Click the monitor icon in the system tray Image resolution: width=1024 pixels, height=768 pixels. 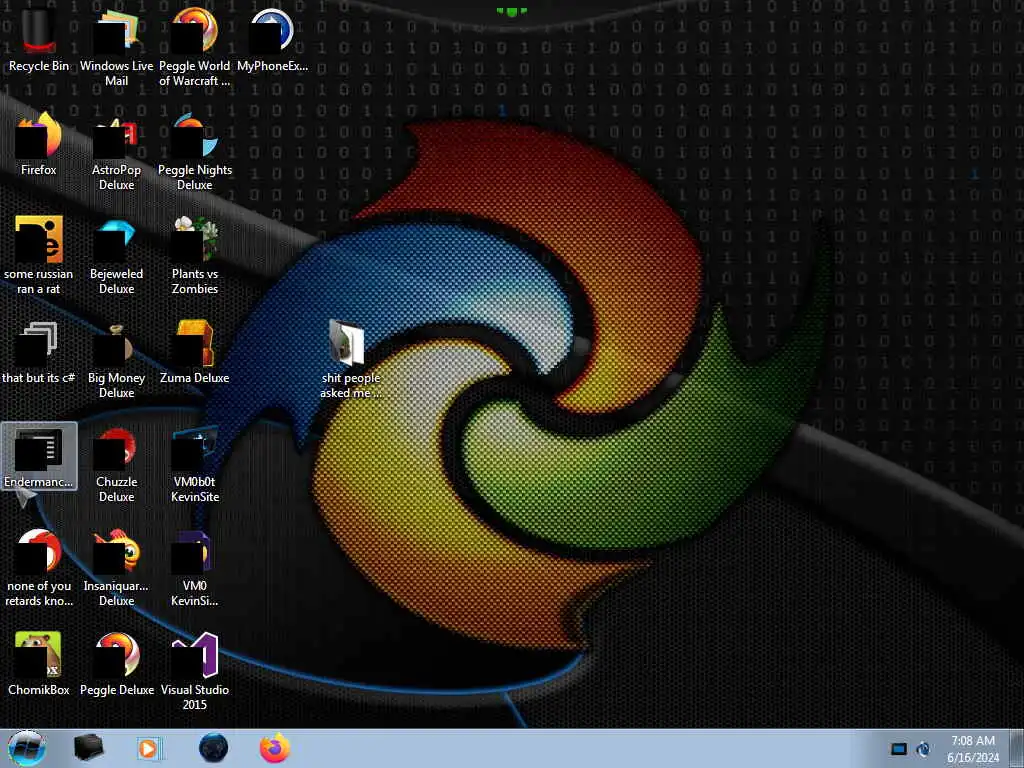pos(899,749)
